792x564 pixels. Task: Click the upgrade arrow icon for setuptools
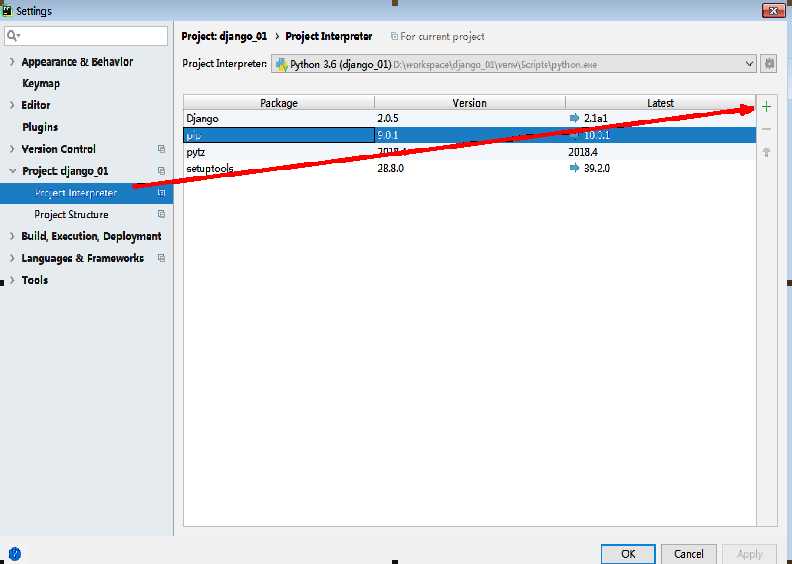tap(574, 168)
